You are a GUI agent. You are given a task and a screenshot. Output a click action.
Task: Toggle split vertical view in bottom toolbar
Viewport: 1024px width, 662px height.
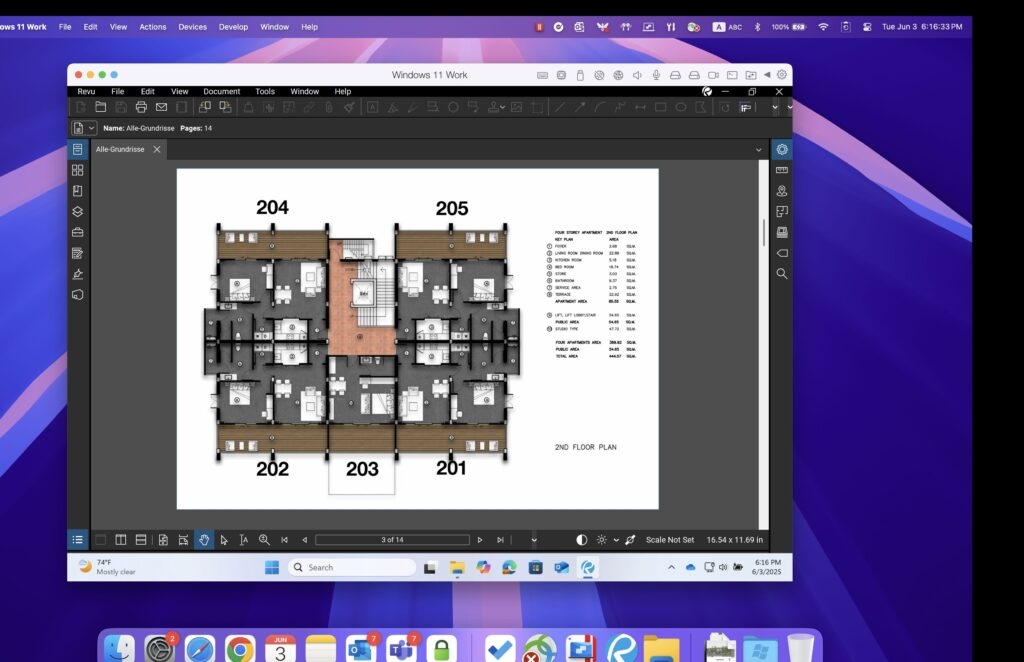120,540
